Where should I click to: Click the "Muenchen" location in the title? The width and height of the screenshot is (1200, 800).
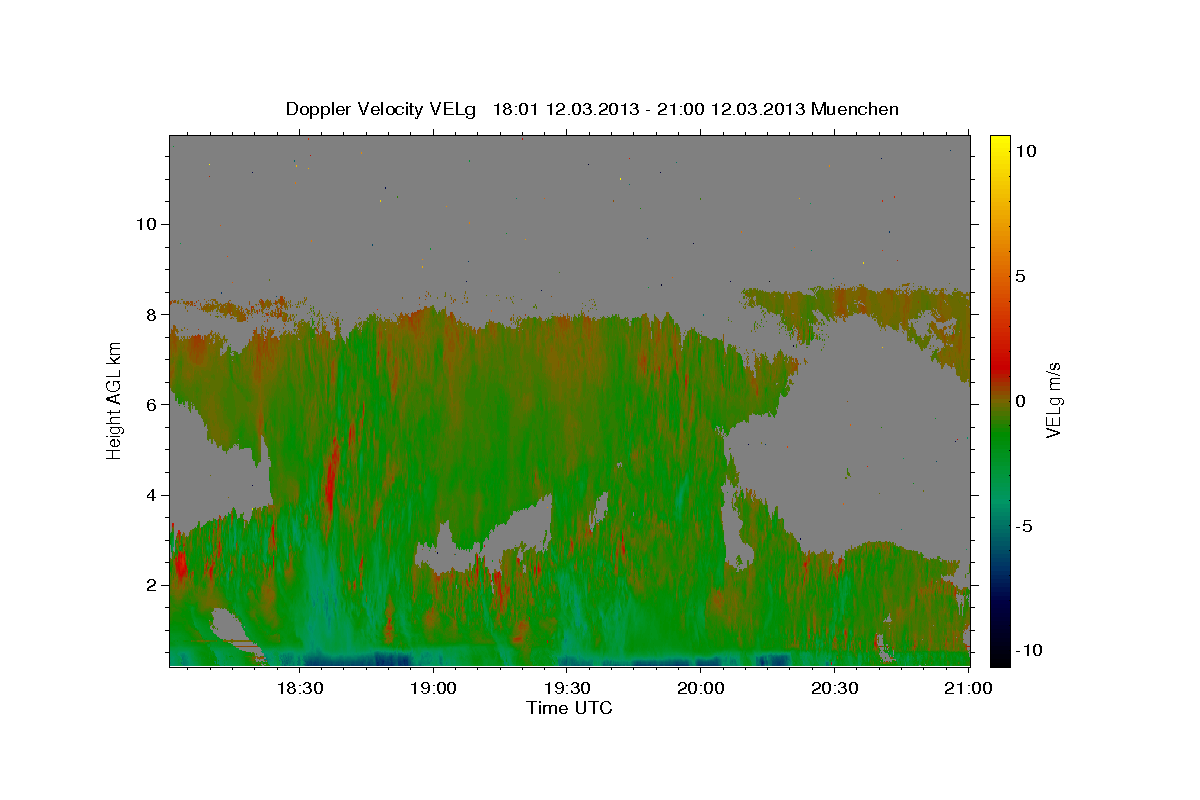pyautogui.click(x=856, y=109)
